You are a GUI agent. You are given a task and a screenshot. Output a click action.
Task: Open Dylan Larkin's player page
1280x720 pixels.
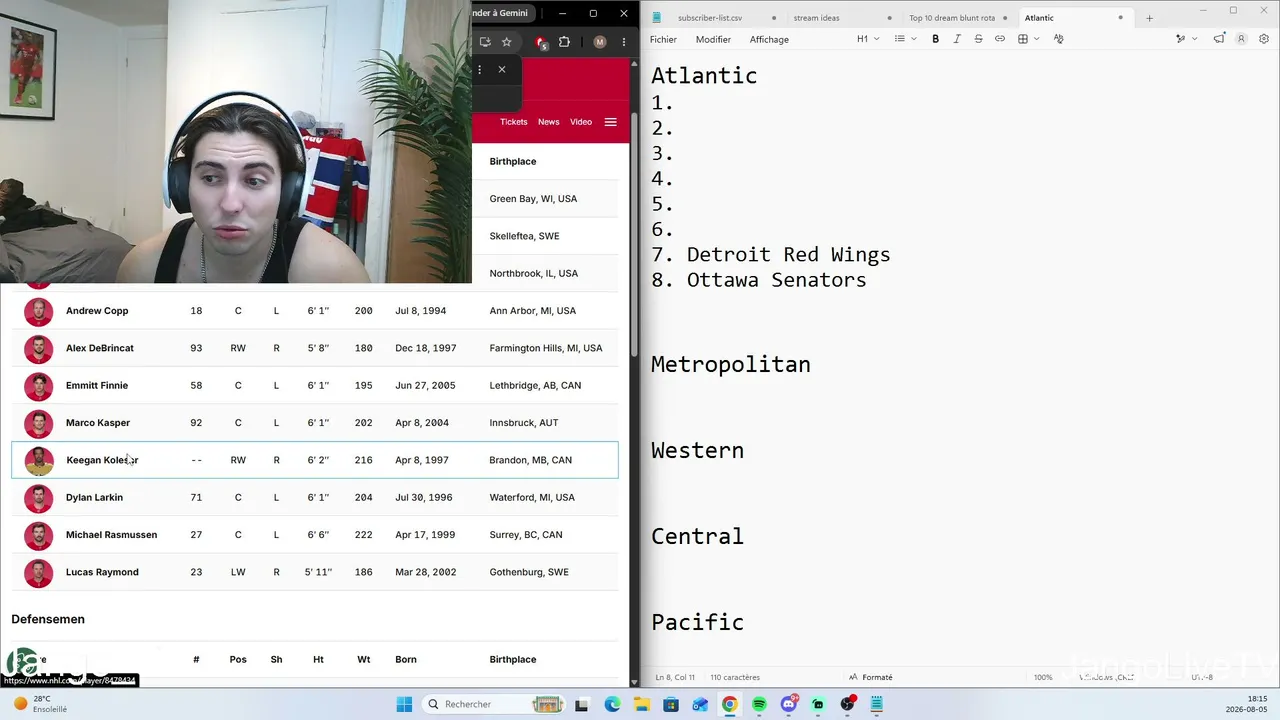[94, 497]
